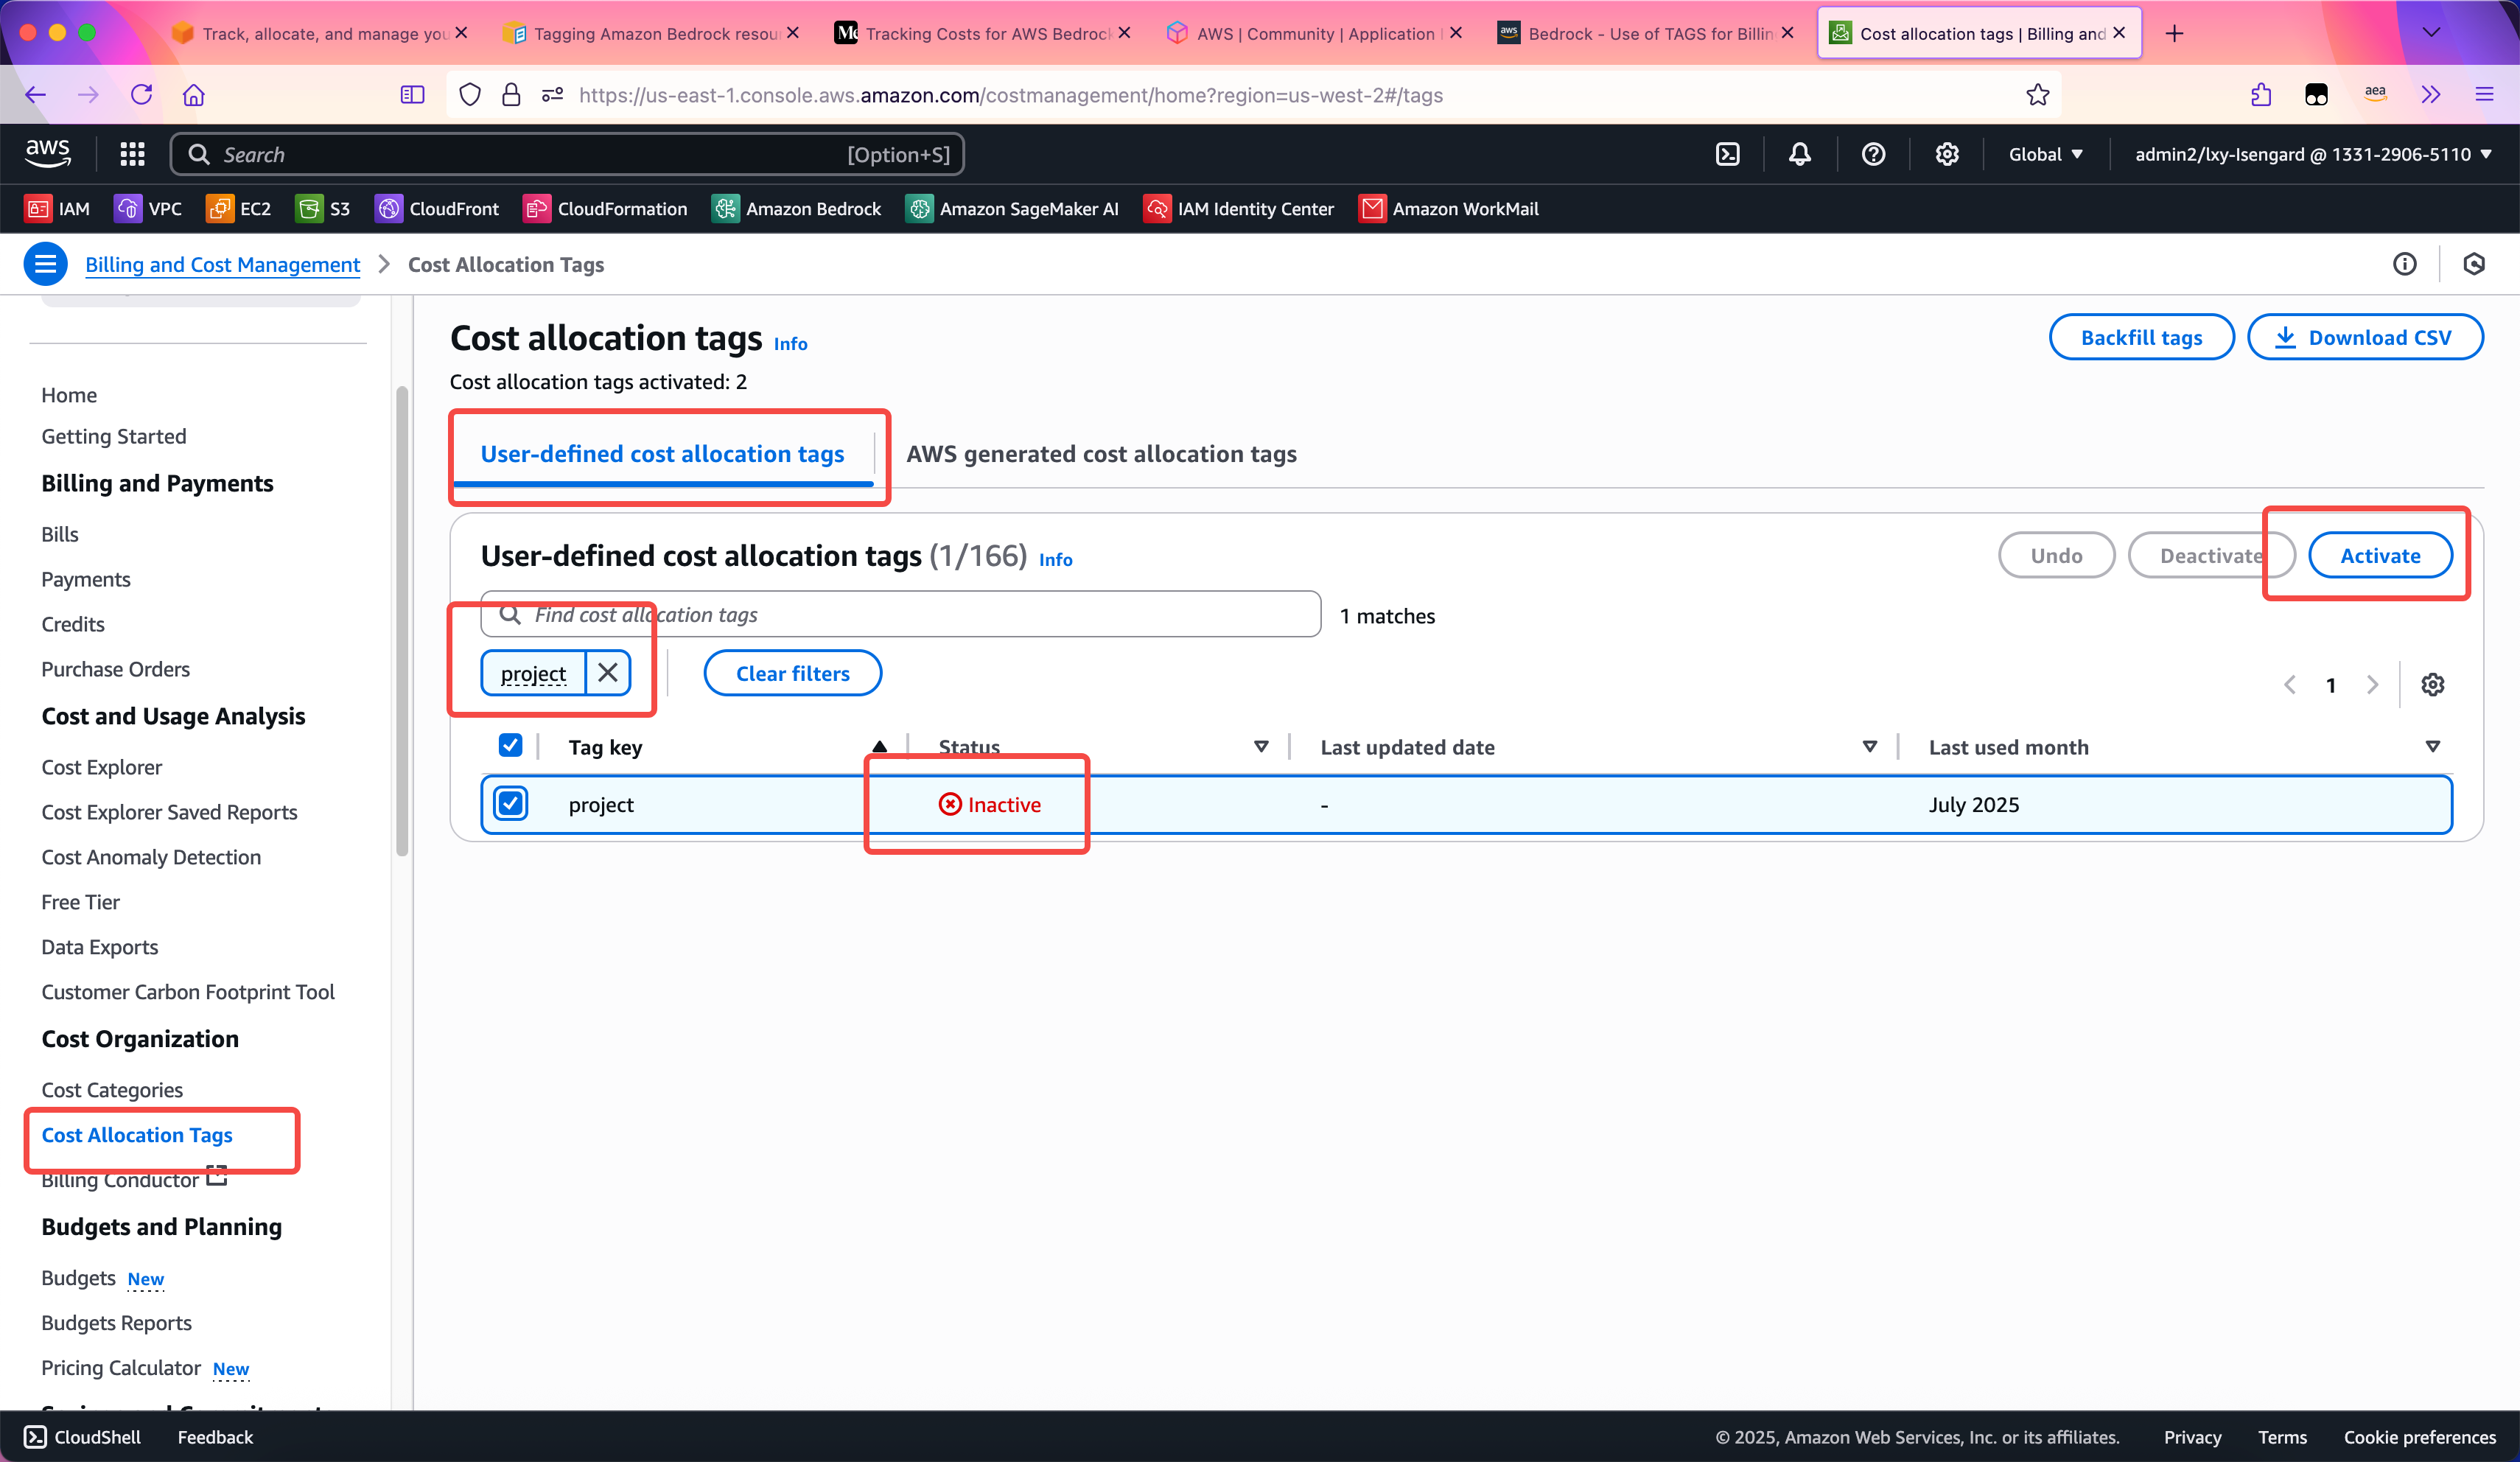2520x1462 pixels.
Task: Open Budgets in the sidebar
Action: coord(78,1278)
